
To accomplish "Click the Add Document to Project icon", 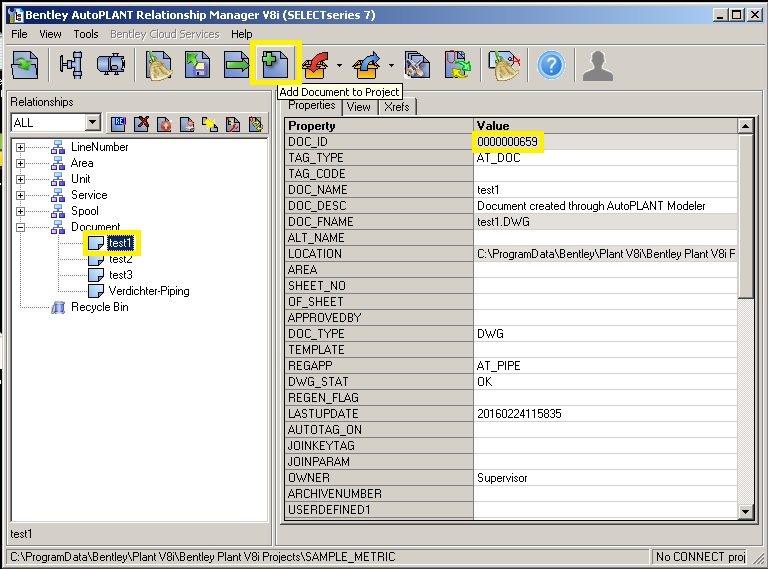I will [x=274, y=65].
